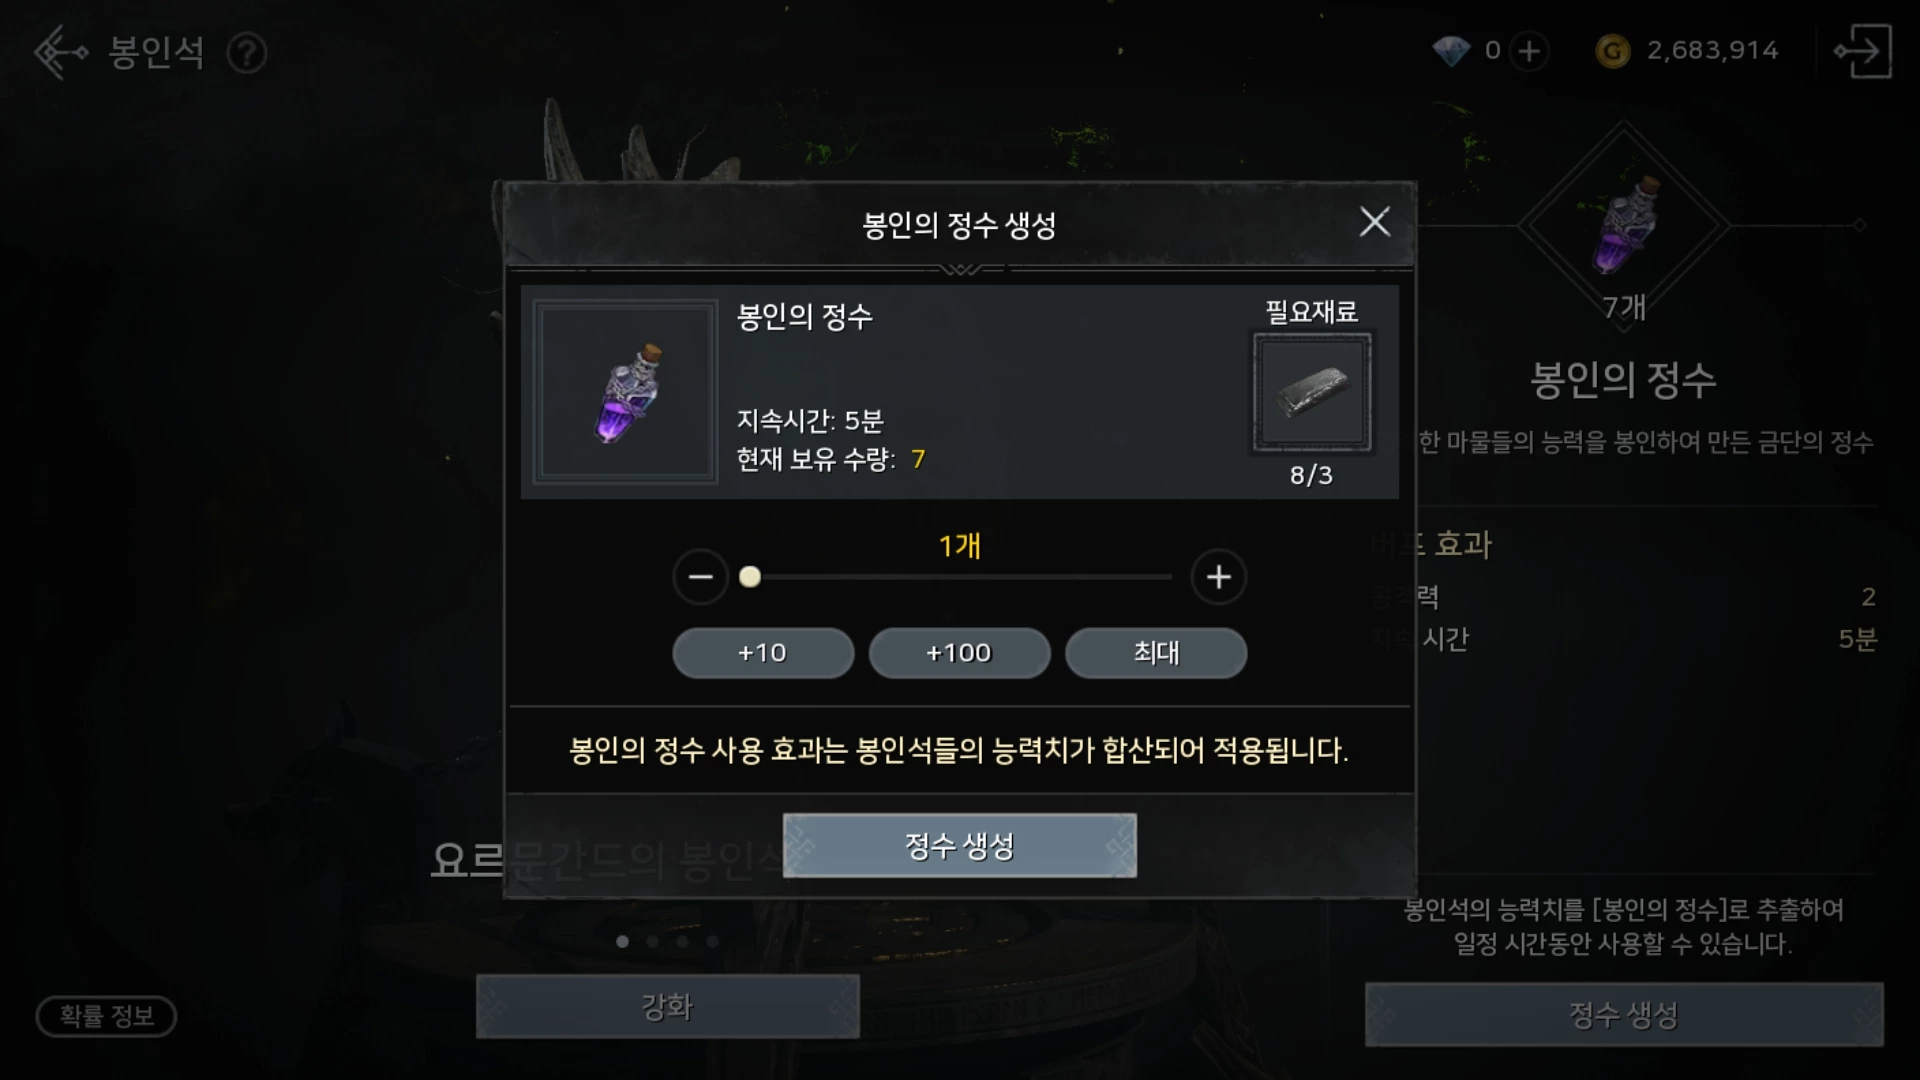Open 확률 정보 probability info
Viewport: 1920px width, 1080px height.
pyautogui.click(x=107, y=1016)
